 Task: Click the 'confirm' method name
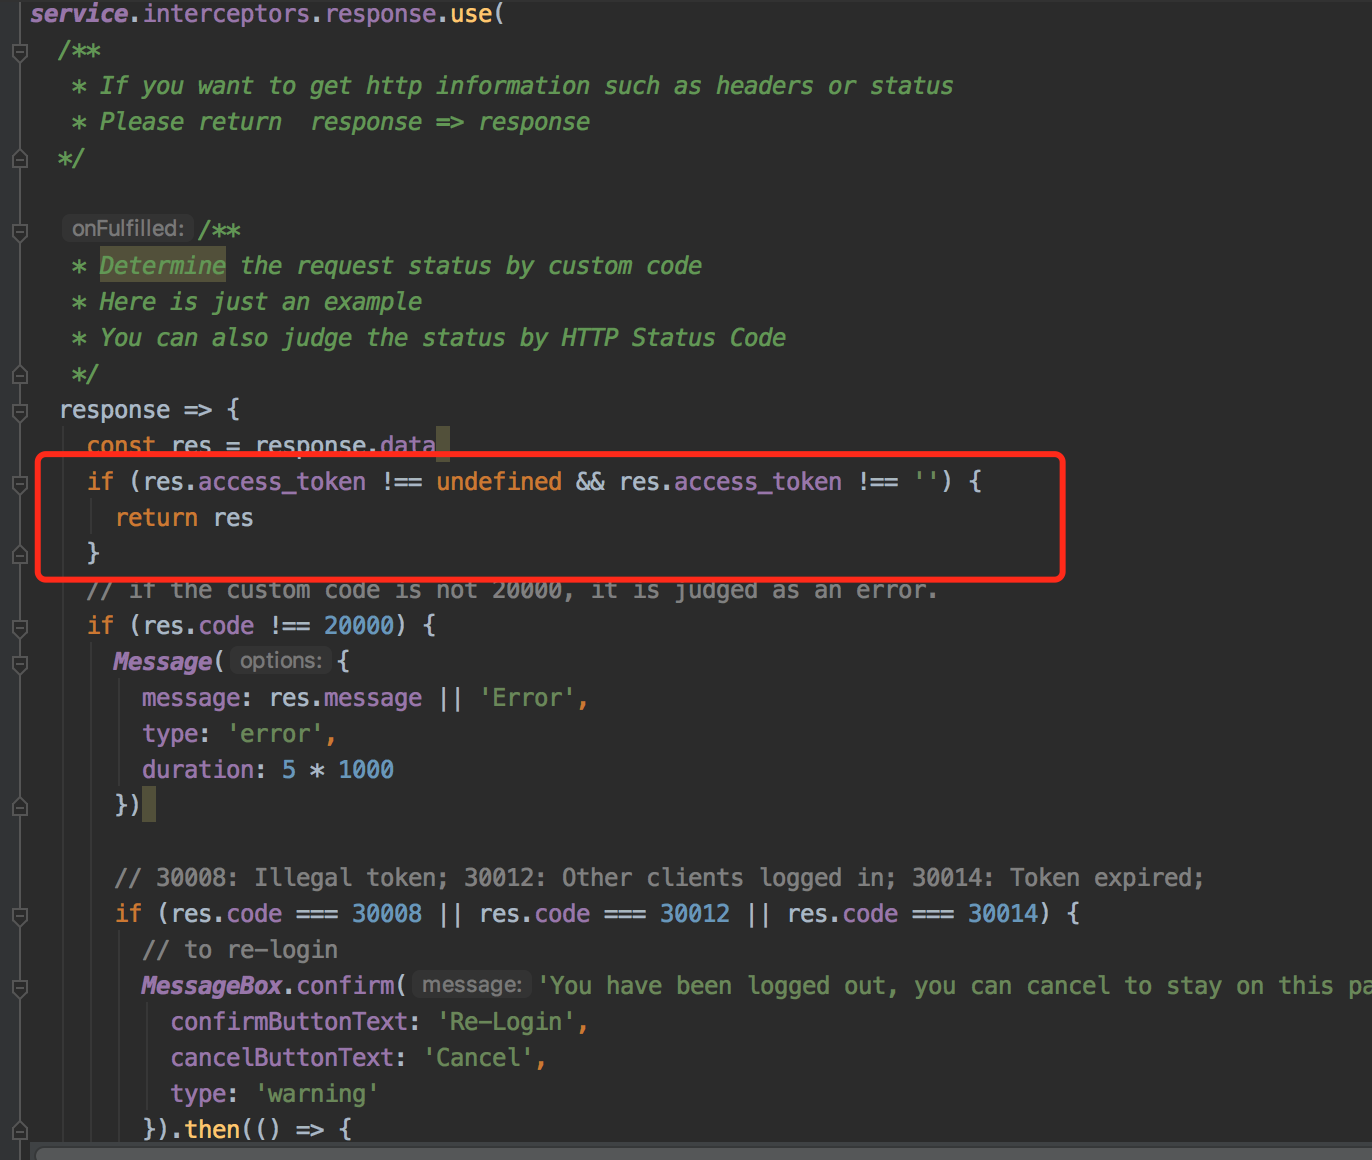pos(345,986)
